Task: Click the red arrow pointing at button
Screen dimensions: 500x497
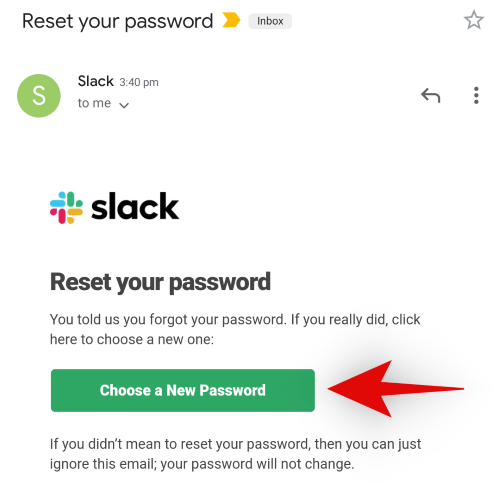Action: point(396,389)
